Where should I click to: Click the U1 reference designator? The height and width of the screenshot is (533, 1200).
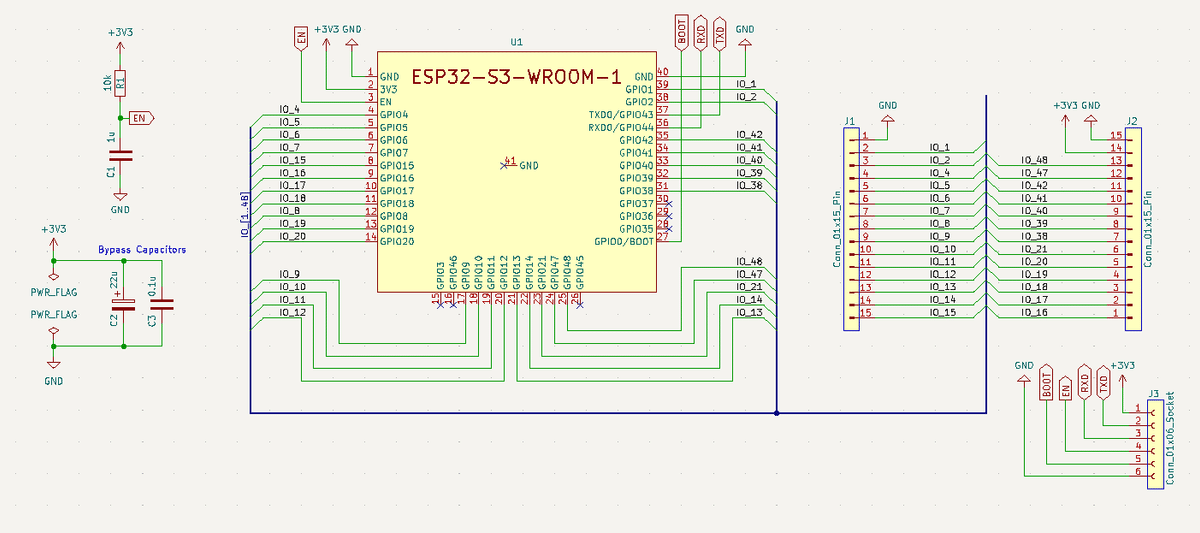pyautogui.click(x=516, y=43)
